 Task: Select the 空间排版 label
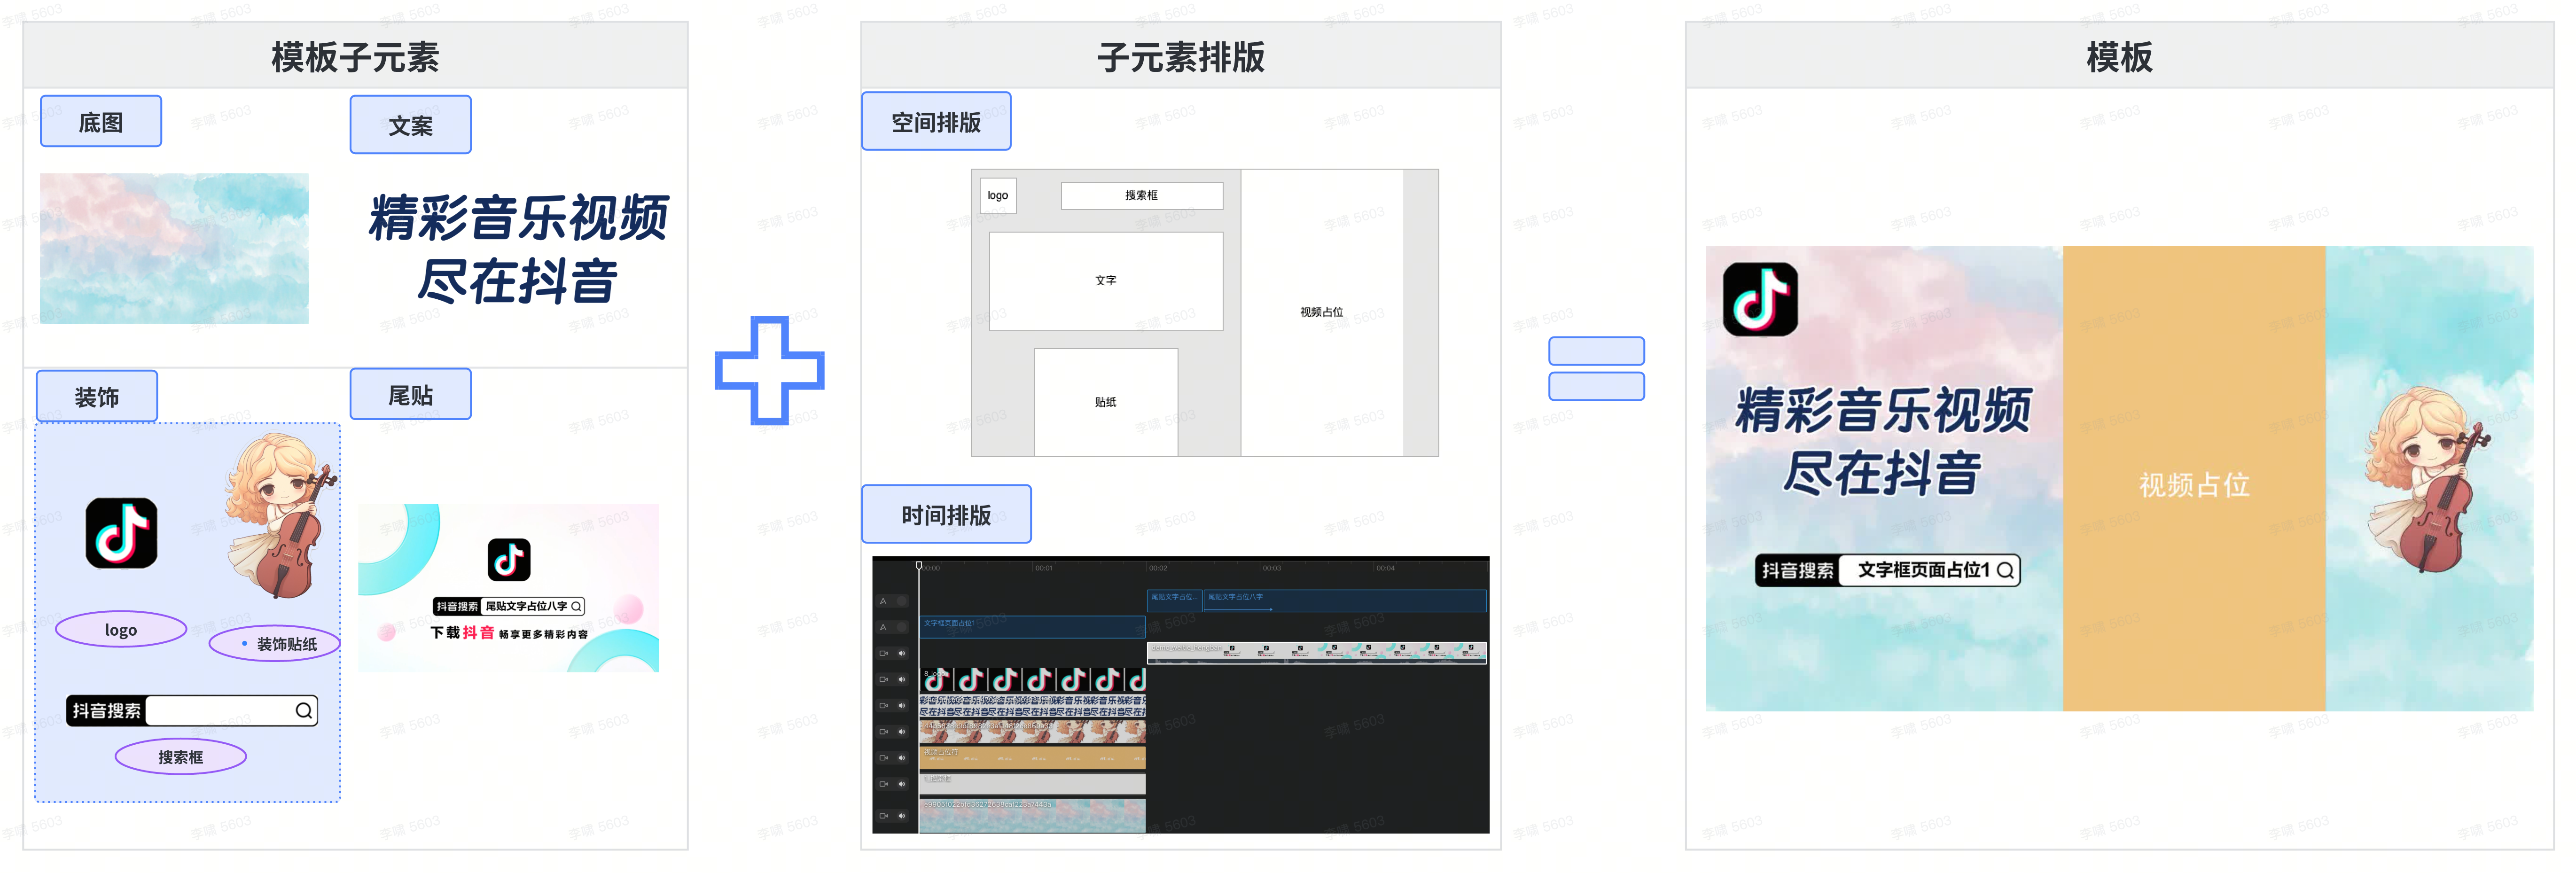point(936,122)
